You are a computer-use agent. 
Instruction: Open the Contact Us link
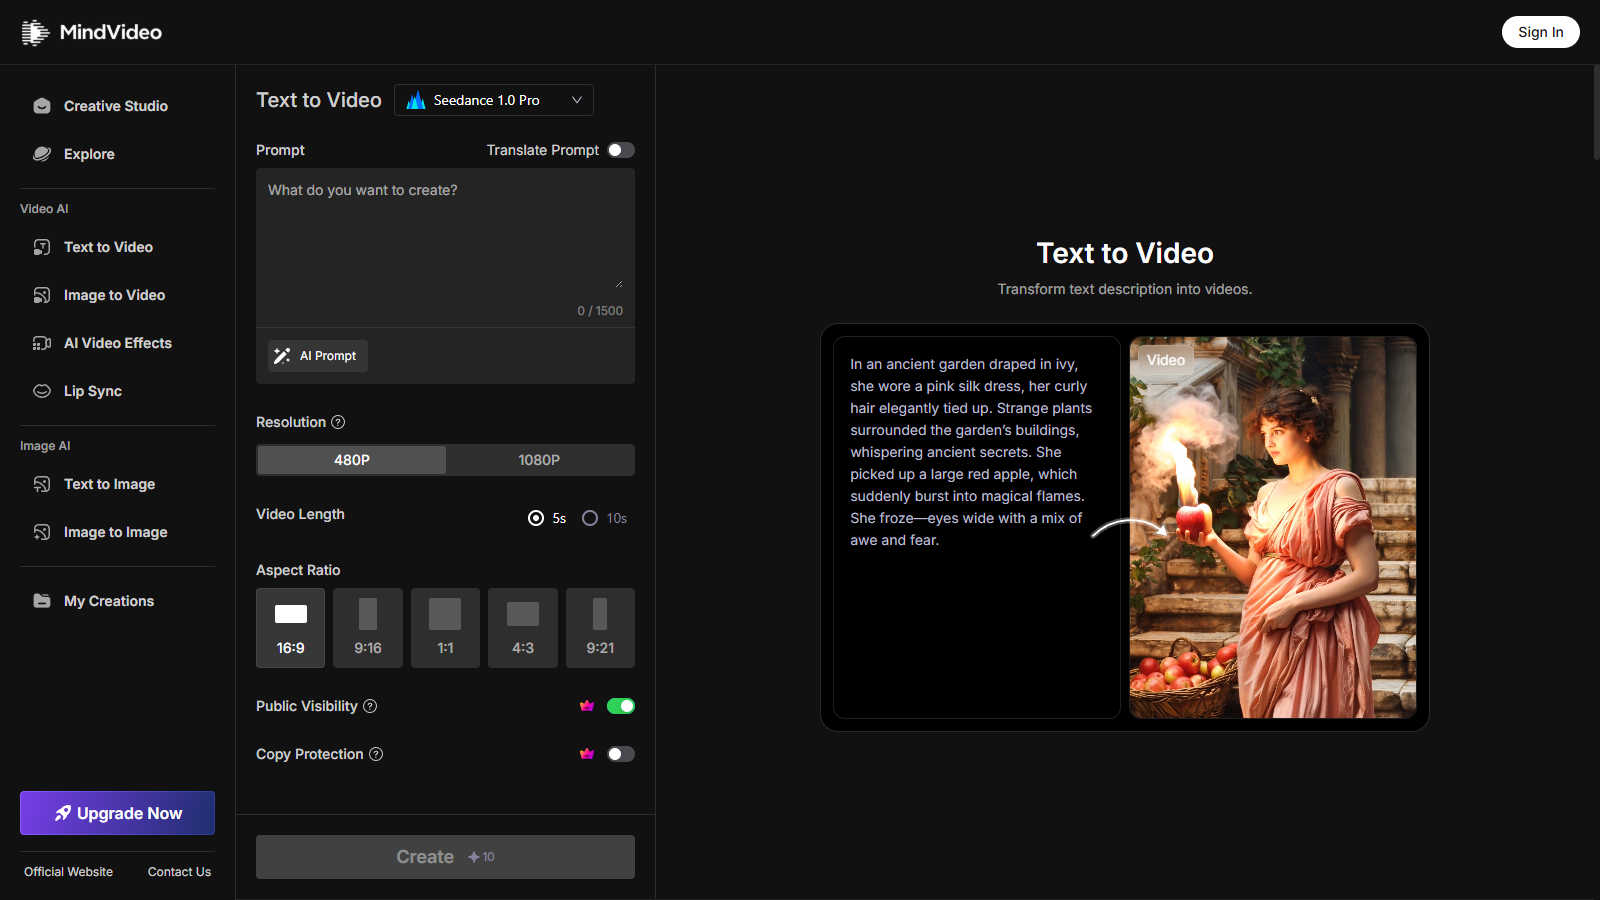point(179,872)
